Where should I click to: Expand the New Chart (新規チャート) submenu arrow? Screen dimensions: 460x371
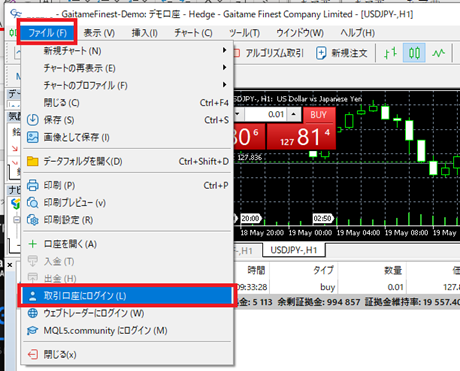click(225, 50)
